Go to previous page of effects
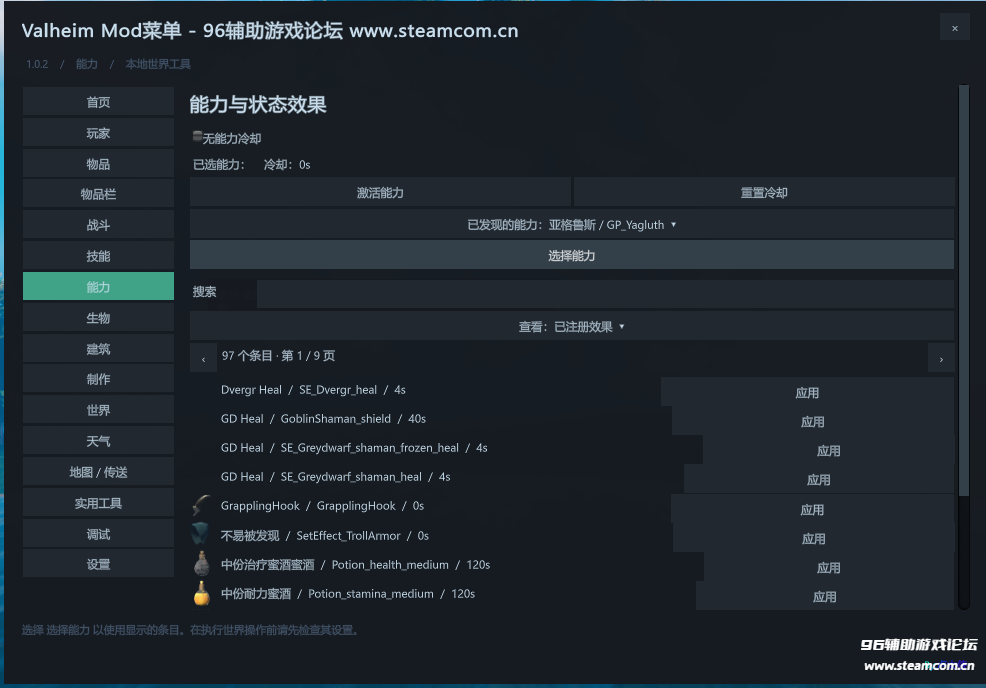Viewport: 986px width, 688px height. (203, 358)
